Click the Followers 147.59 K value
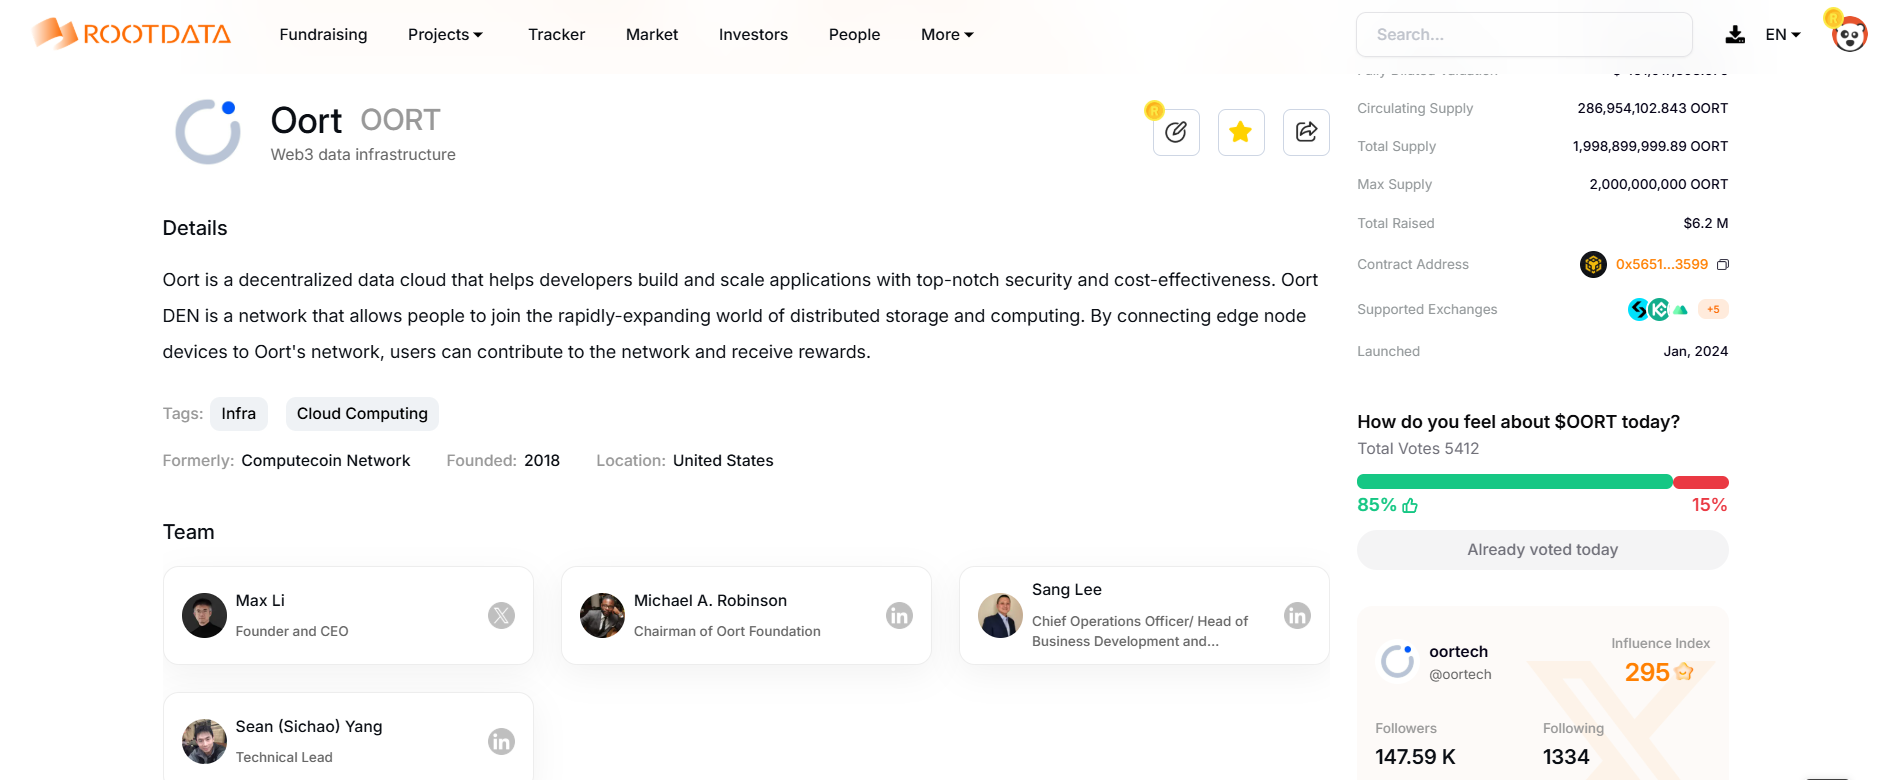1881x780 pixels. click(1415, 757)
